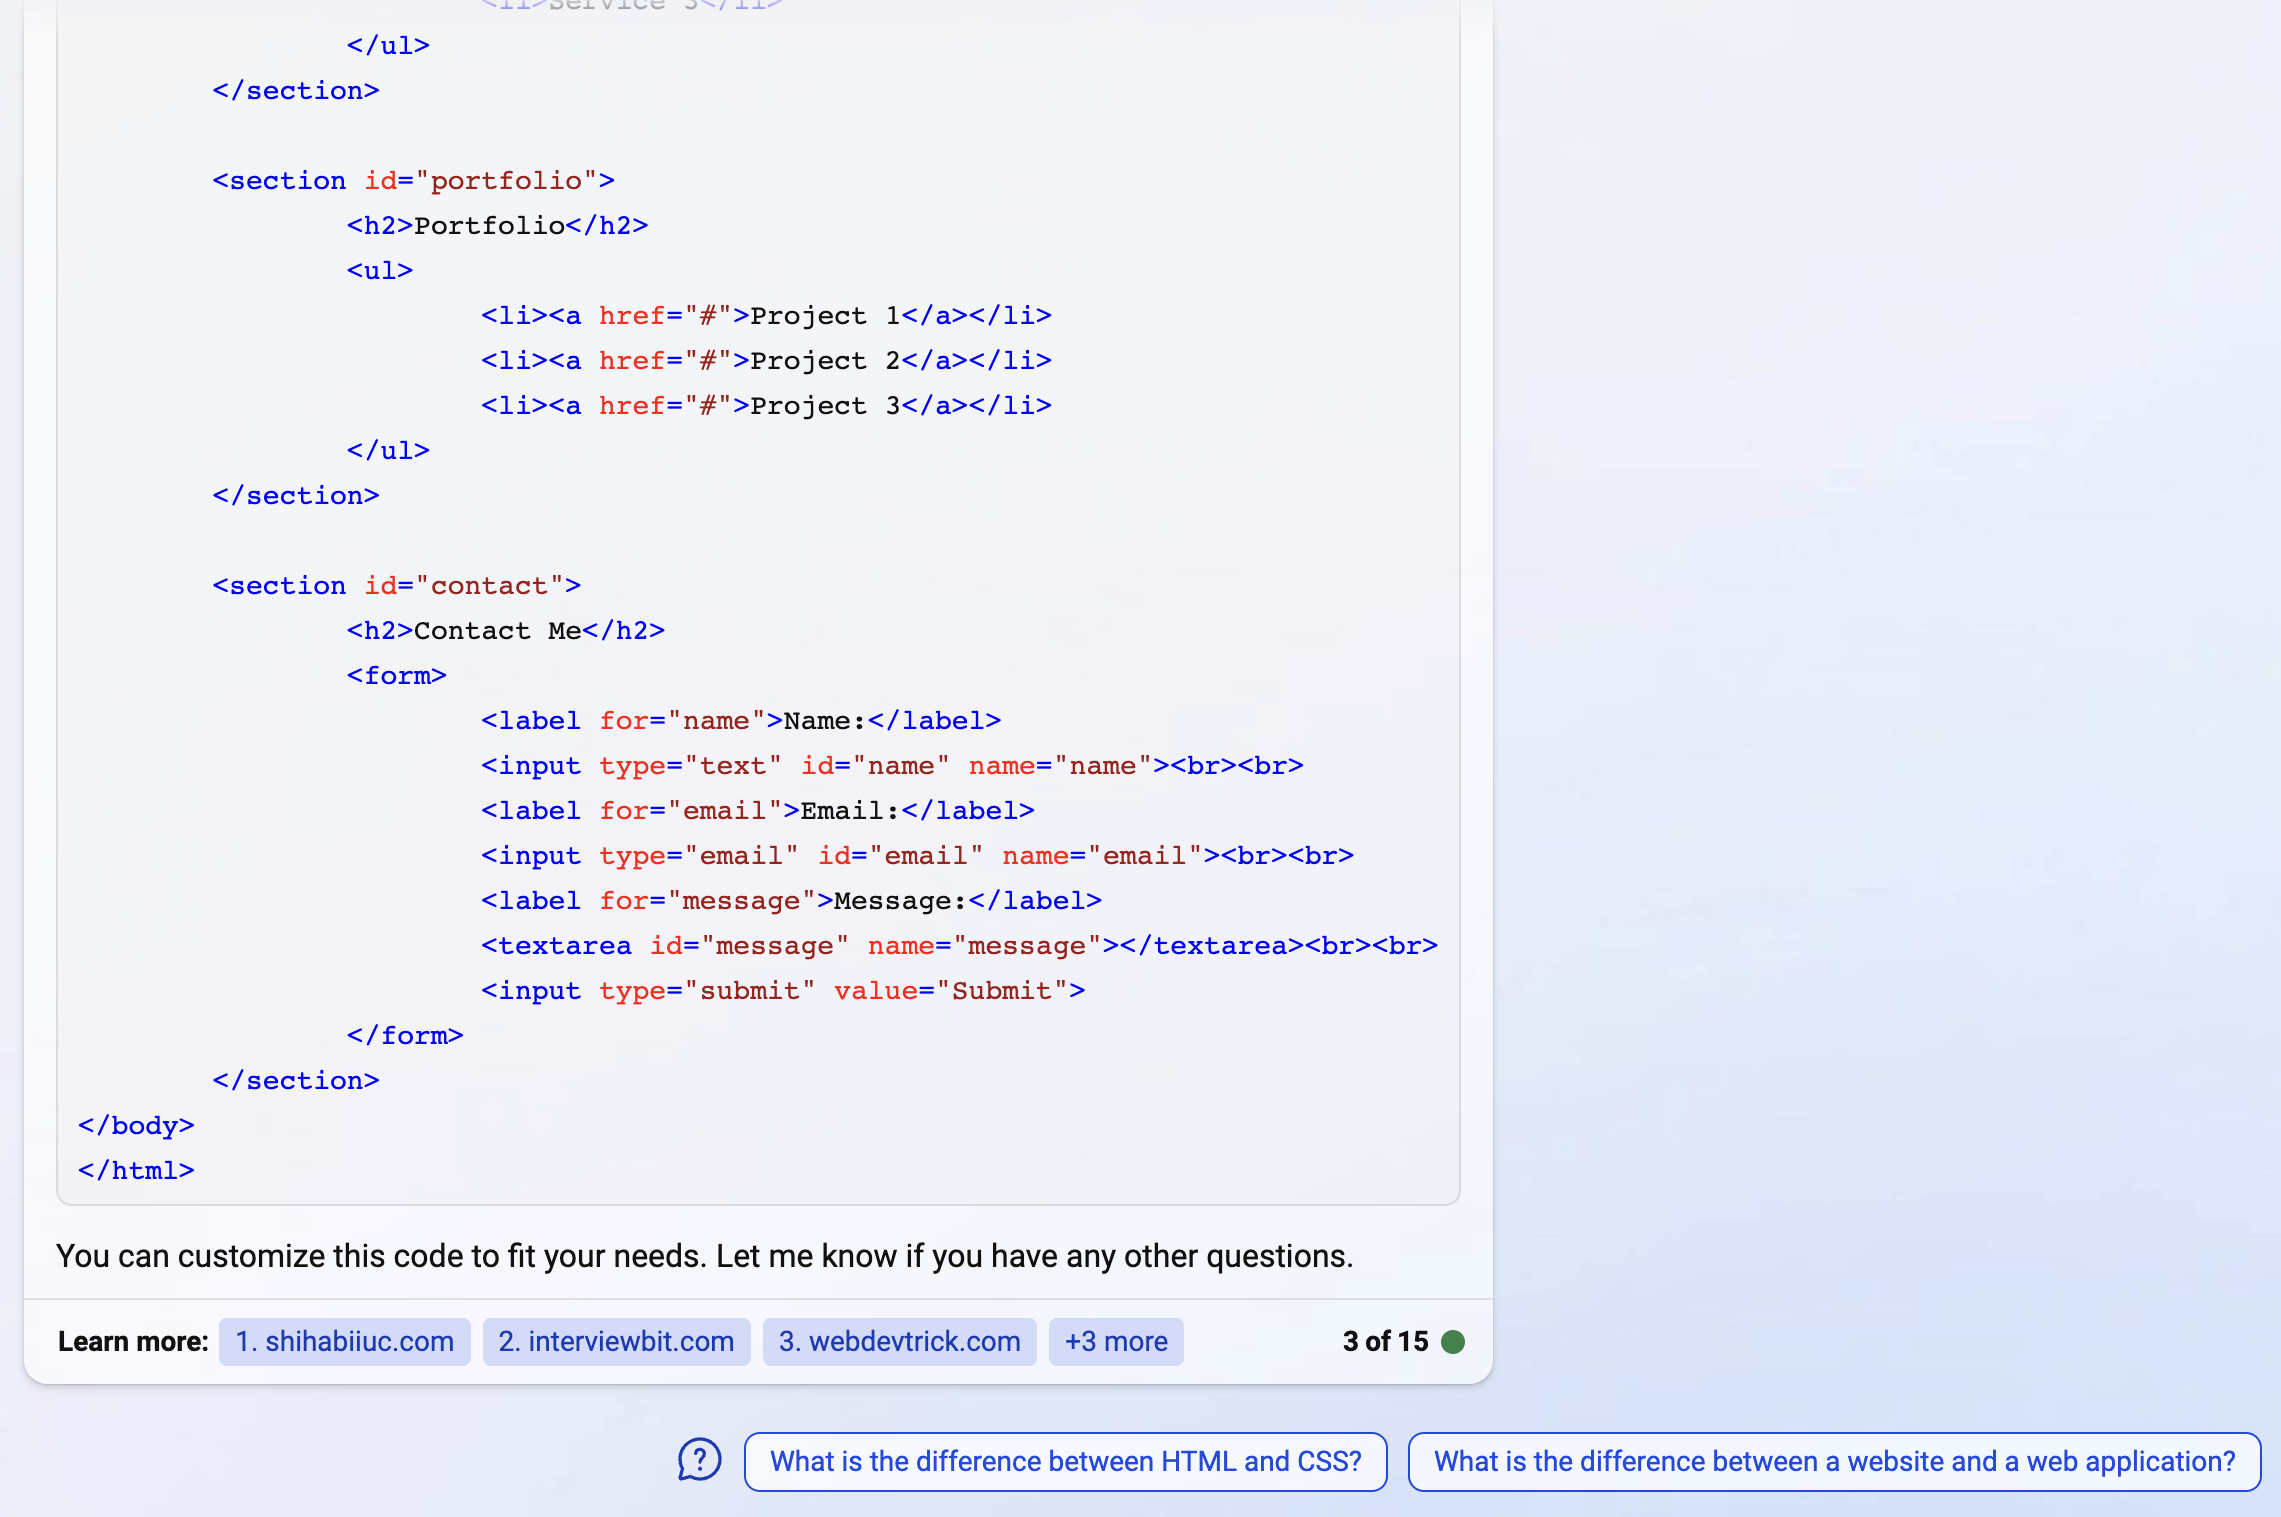2281x1517 pixels.
Task: Click the green status dot beside "3 of 15"
Action: tap(1453, 1341)
